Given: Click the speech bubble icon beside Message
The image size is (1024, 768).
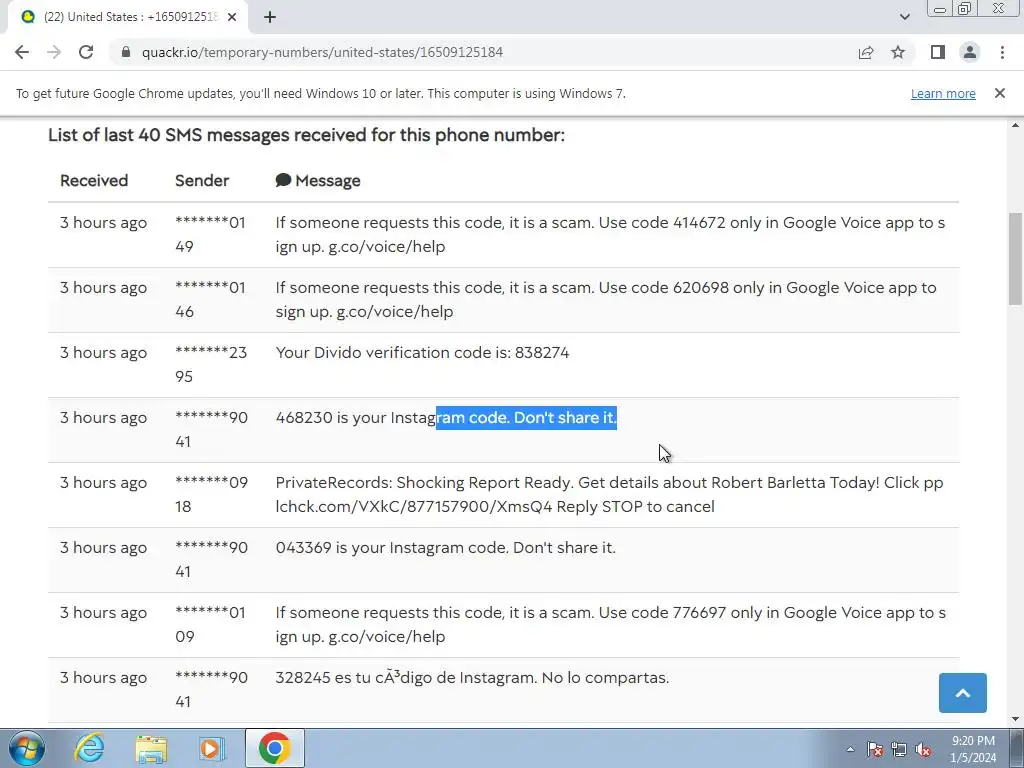Looking at the screenshot, I should [x=283, y=180].
